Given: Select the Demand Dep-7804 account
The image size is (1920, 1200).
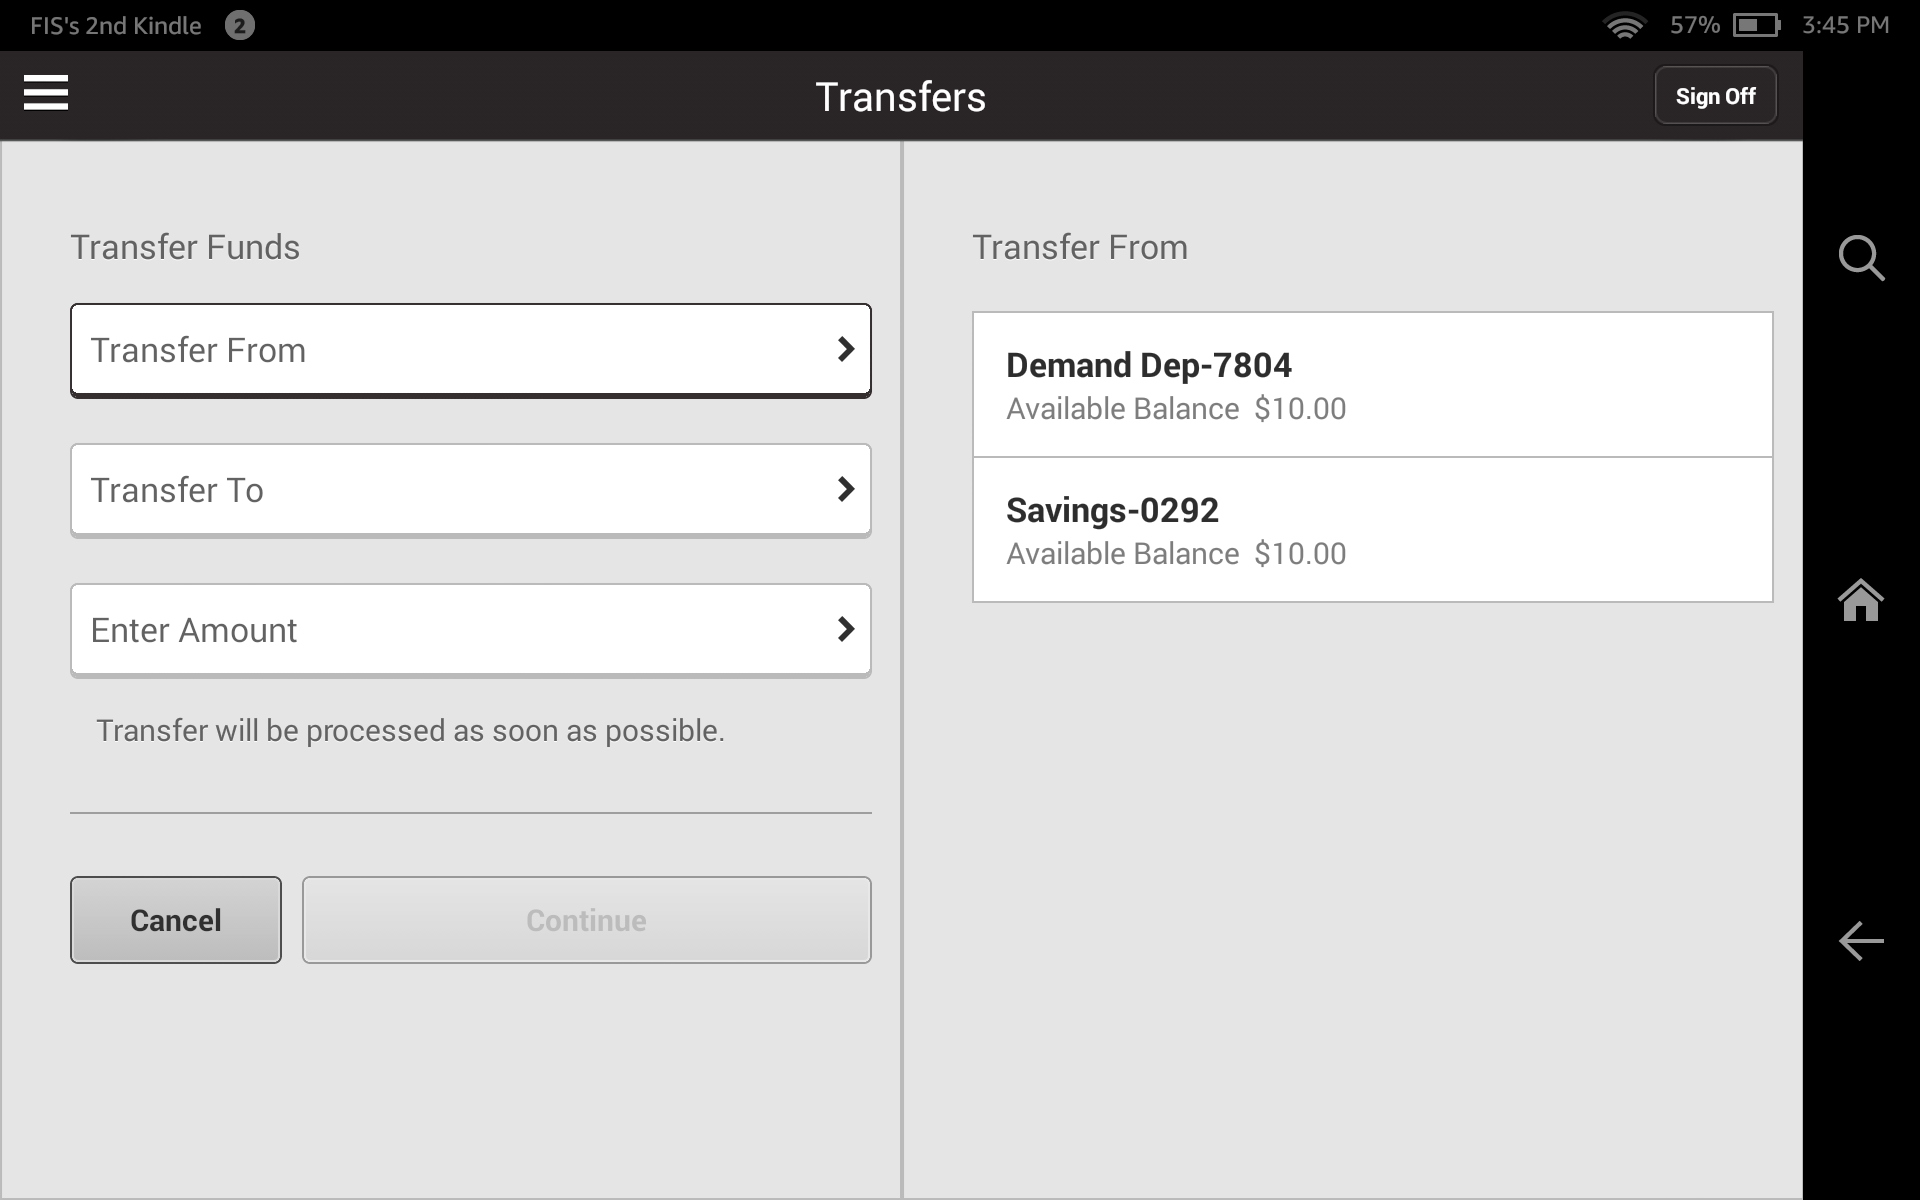Looking at the screenshot, I should pos(1373,385).
